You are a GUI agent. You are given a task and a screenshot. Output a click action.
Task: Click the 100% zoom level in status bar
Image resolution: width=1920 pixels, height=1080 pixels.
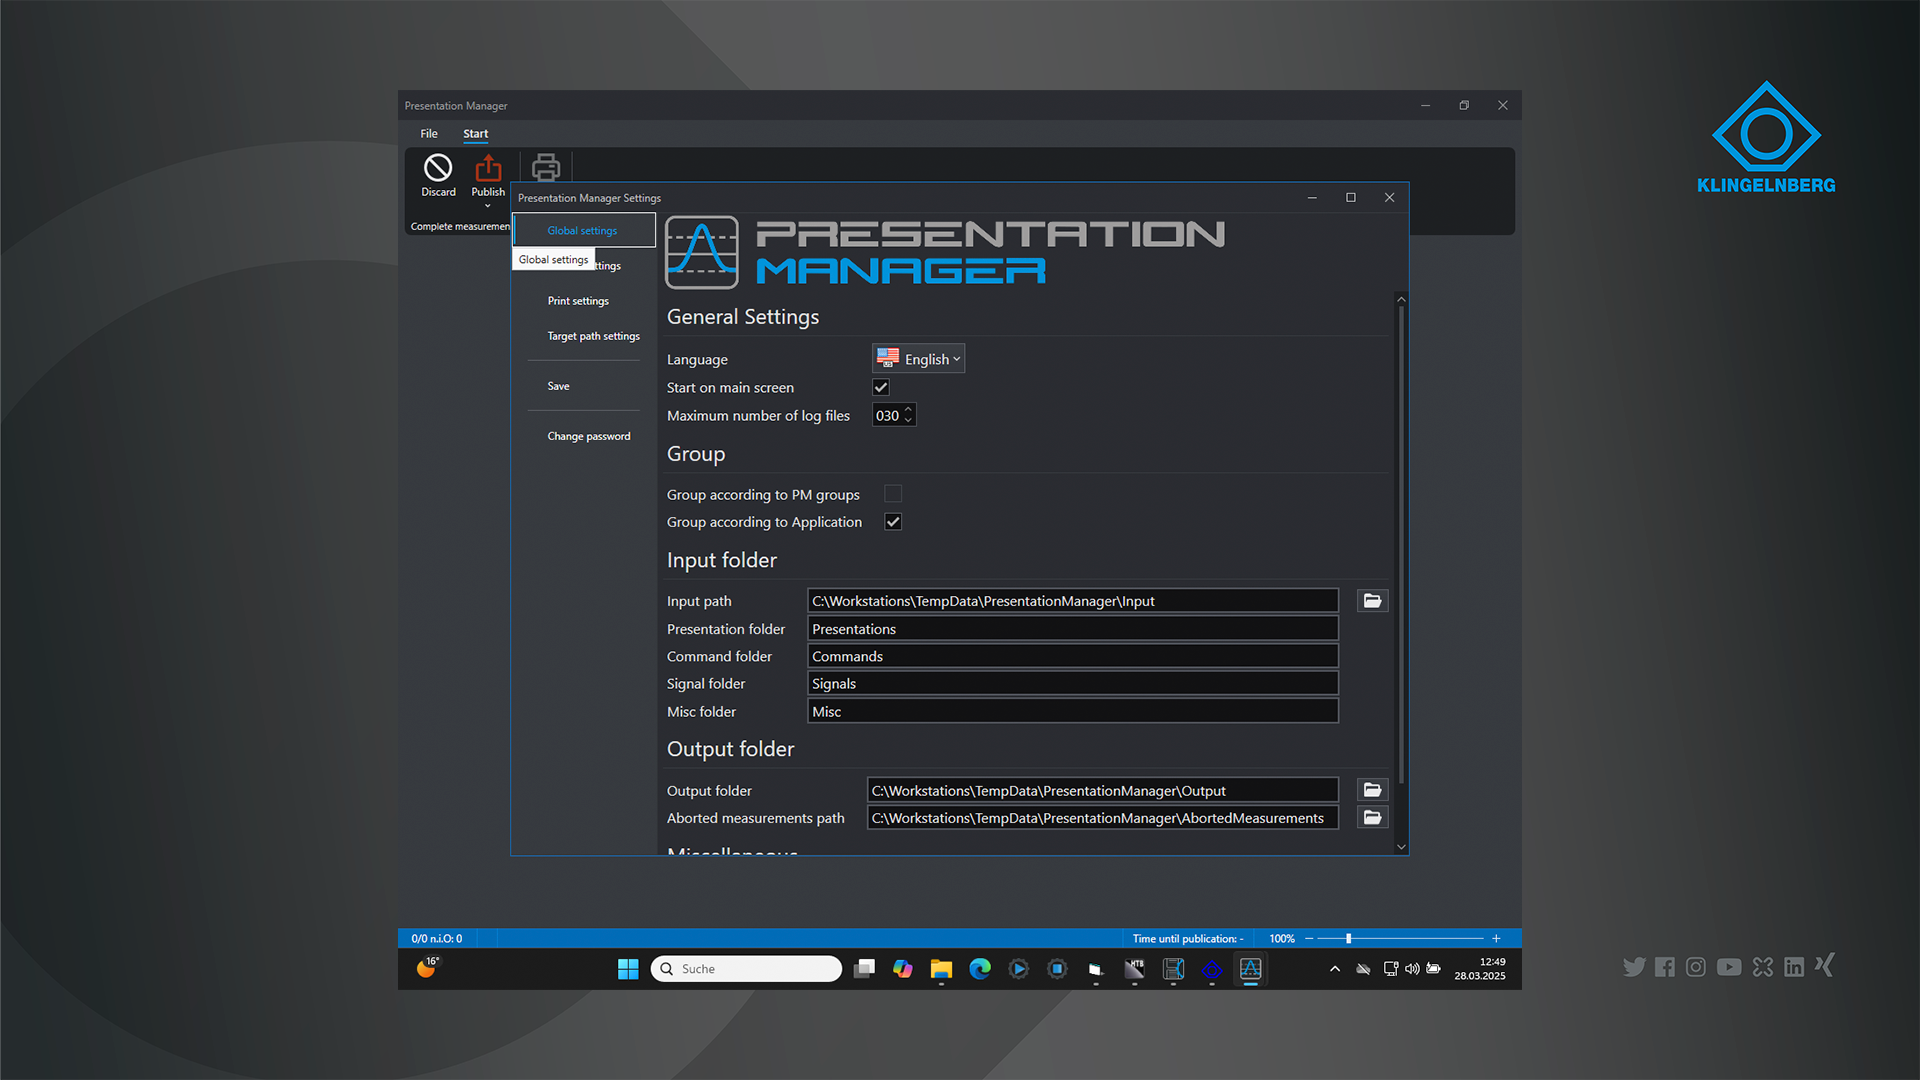coord(1282,939)
